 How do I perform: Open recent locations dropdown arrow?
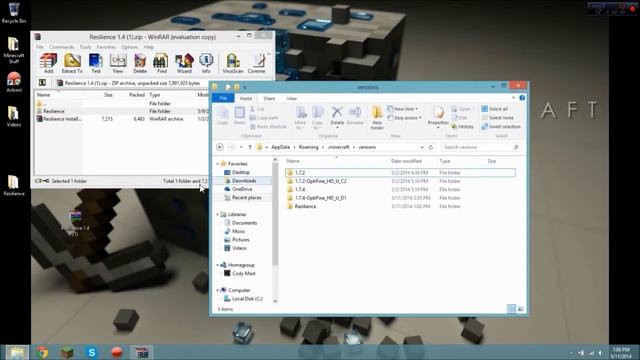coord(241,147)
